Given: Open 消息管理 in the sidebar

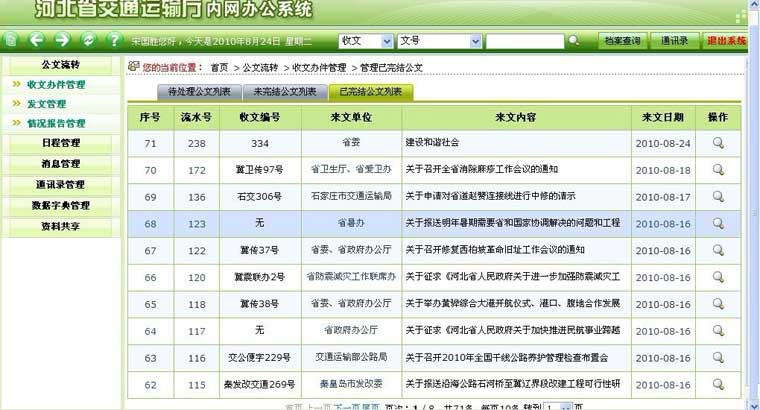Looking at the screenshot, I should (61, 164).
